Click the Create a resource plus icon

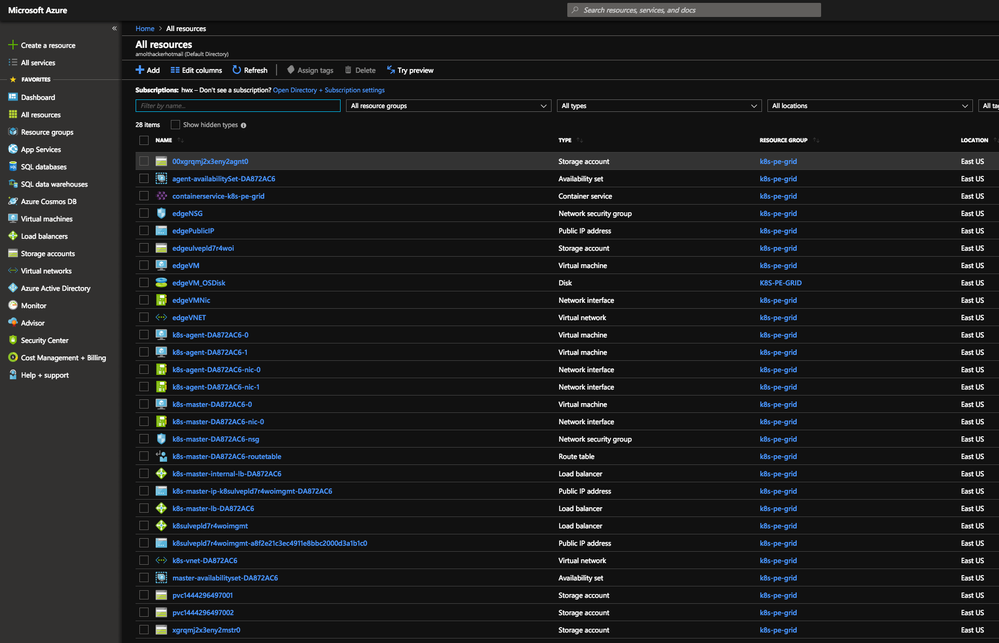tap(13, 46)
